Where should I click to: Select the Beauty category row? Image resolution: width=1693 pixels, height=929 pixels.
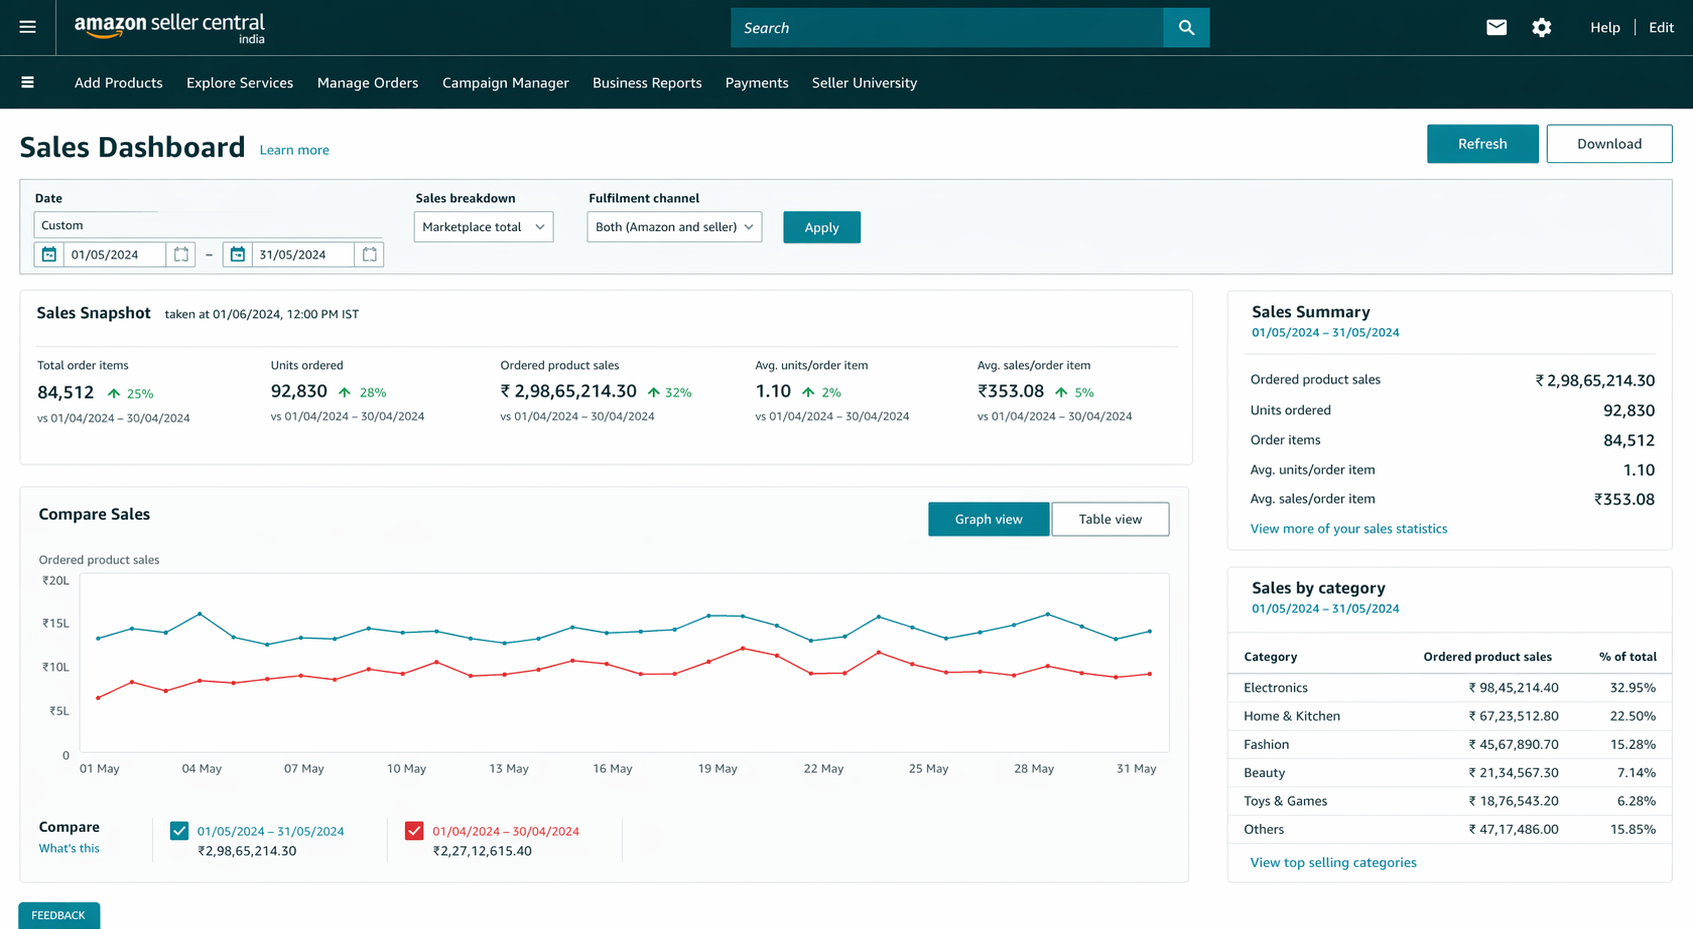tap(1450, 773)
